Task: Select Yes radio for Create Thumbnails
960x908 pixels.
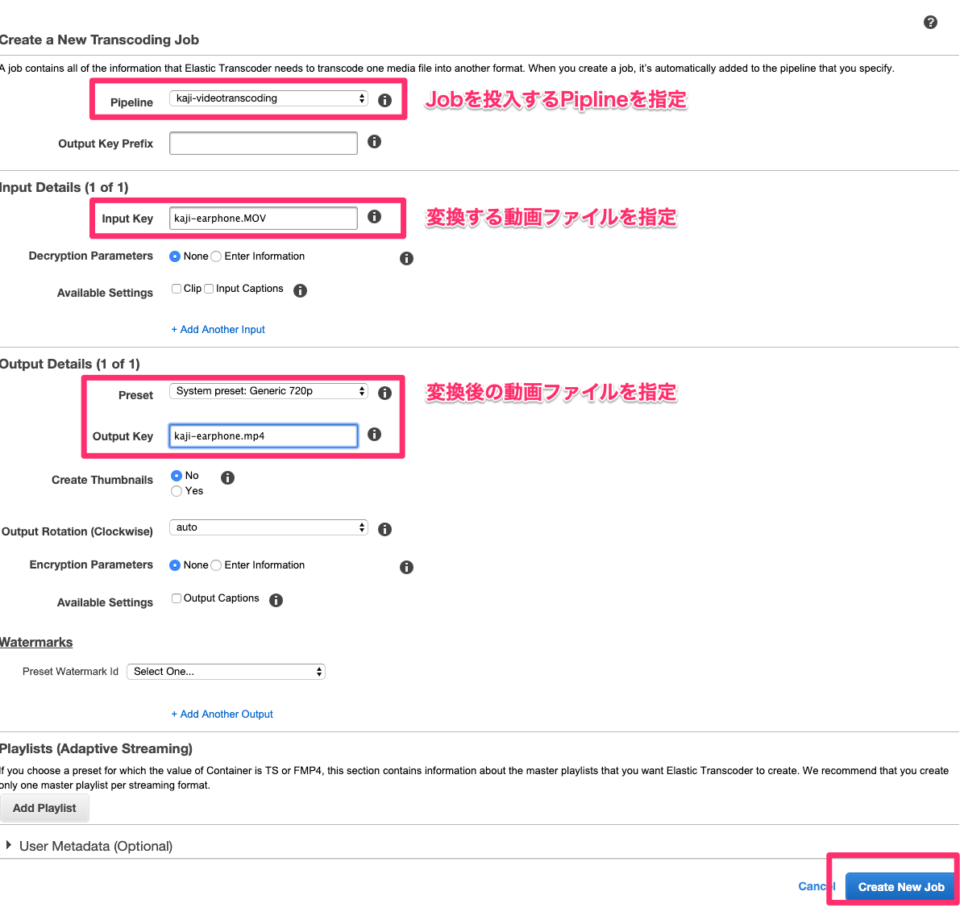Action: (176, 491)
